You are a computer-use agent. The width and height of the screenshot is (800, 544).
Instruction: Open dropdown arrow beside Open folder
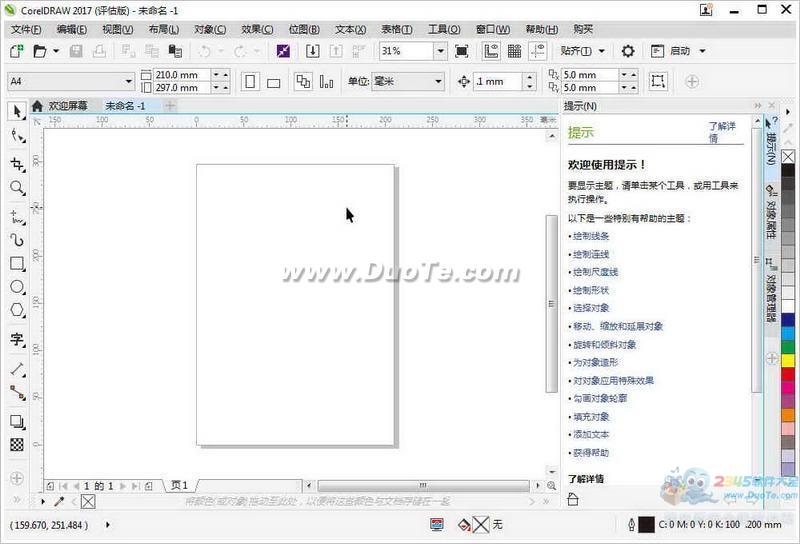pos(56,51)
